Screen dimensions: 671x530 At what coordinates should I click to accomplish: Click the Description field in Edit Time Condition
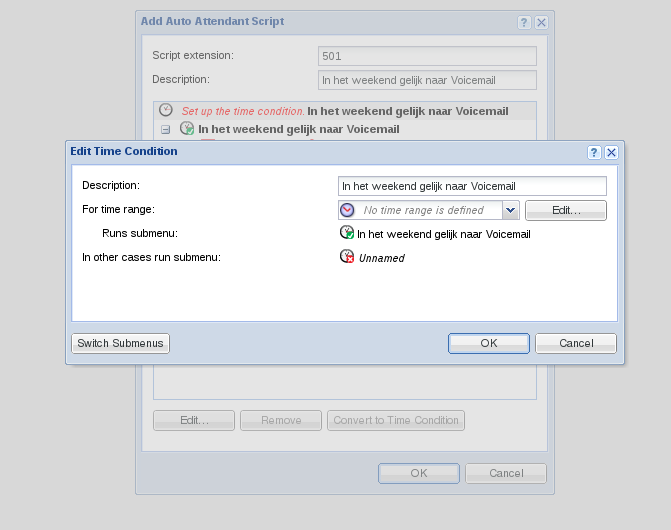(472, 186)
